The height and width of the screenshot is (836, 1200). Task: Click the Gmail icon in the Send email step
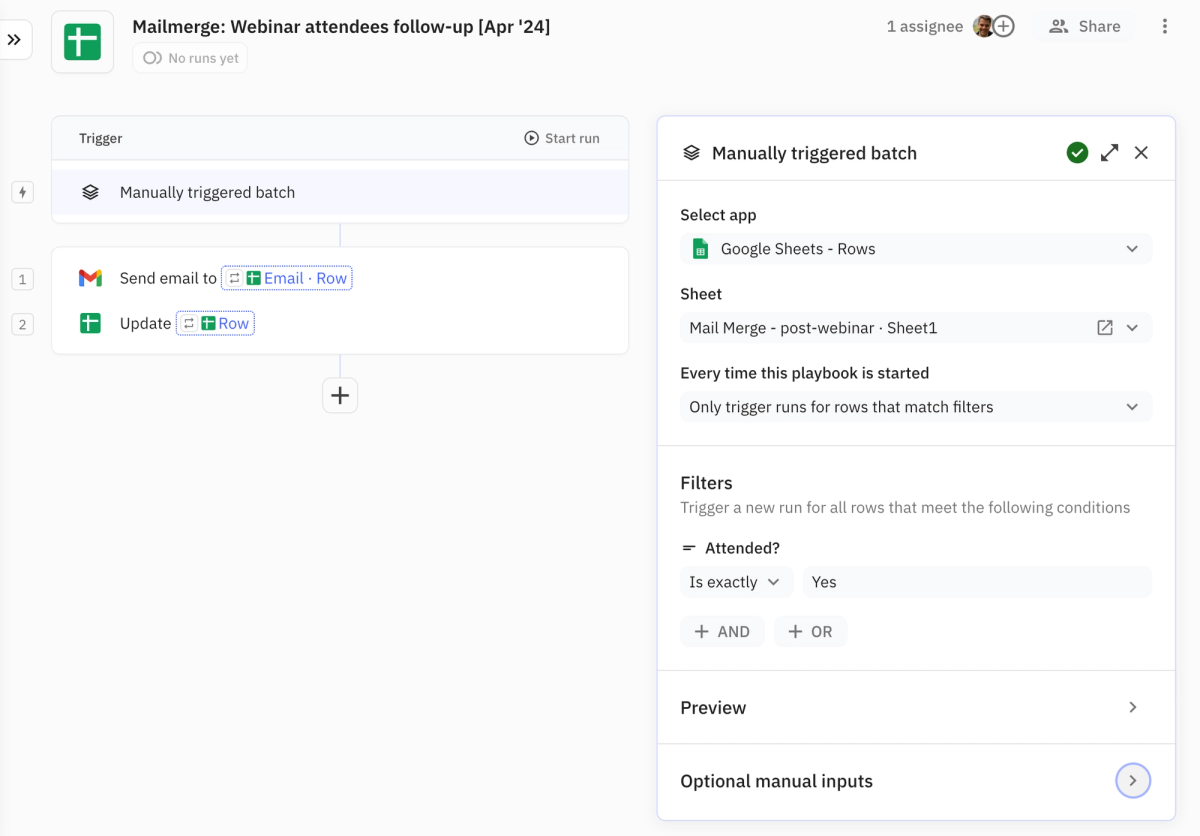coord(92,278)
